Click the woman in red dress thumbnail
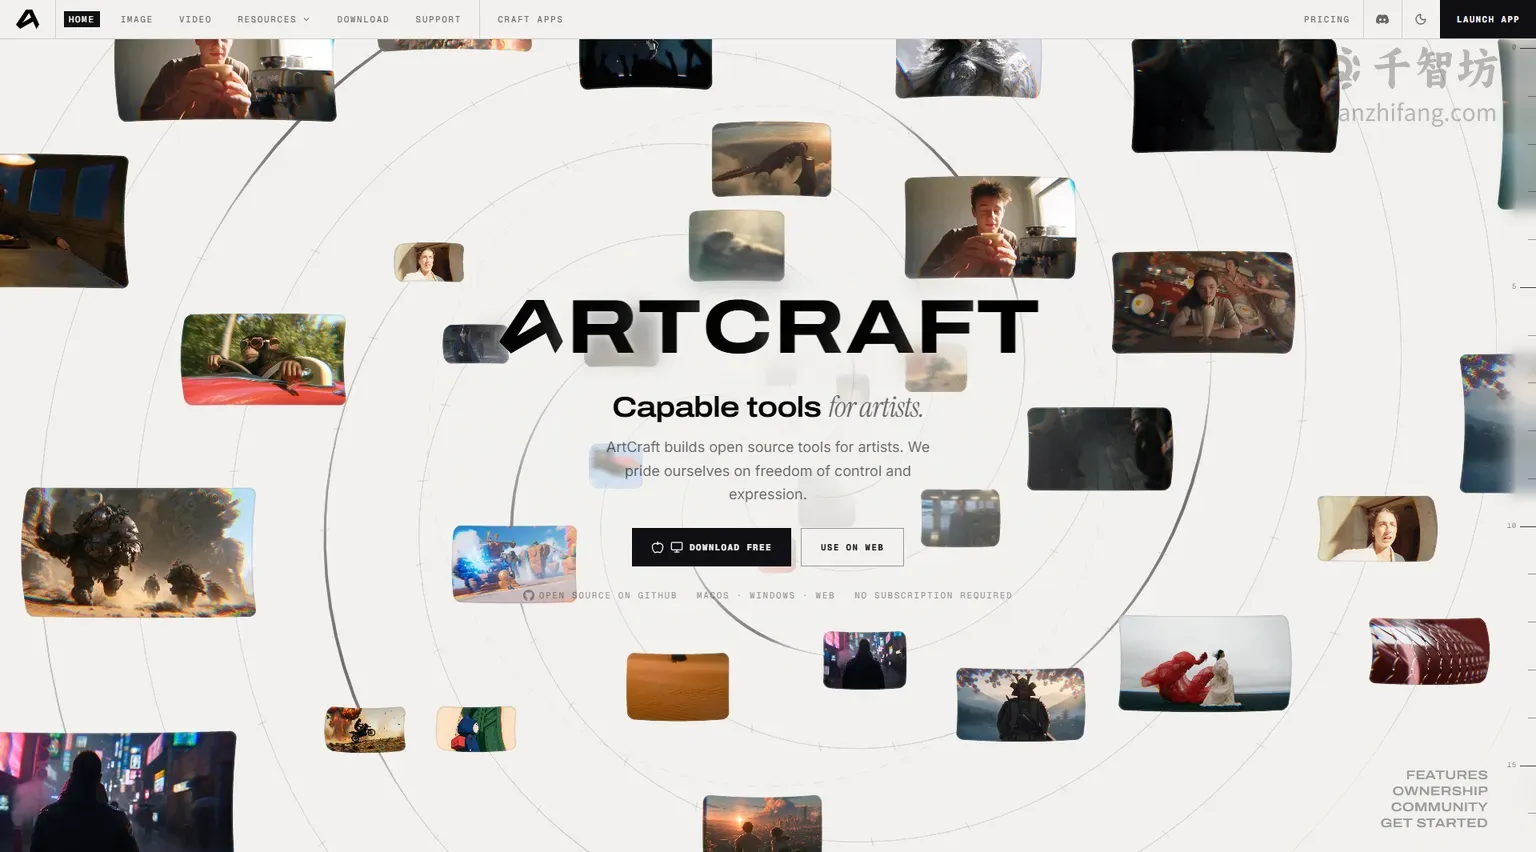Screen dimensions: 1536x852 (x=1204, y=663)
